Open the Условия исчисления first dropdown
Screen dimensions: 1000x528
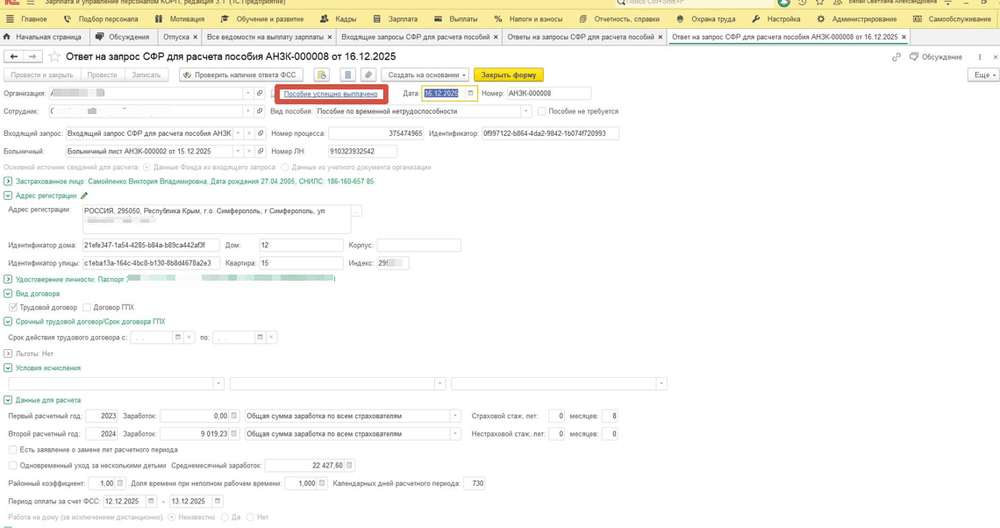(x=219, y=384)
